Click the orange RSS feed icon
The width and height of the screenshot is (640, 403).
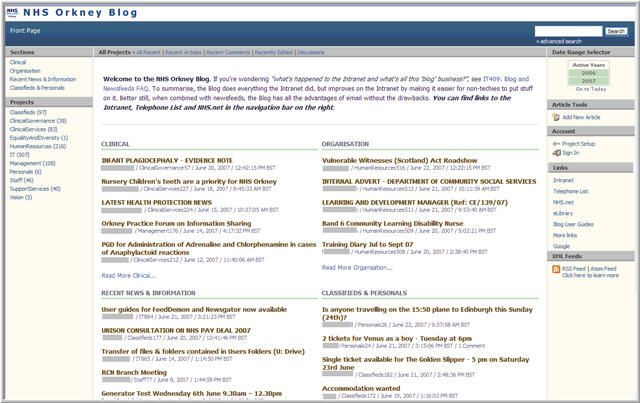click(555, 268)
